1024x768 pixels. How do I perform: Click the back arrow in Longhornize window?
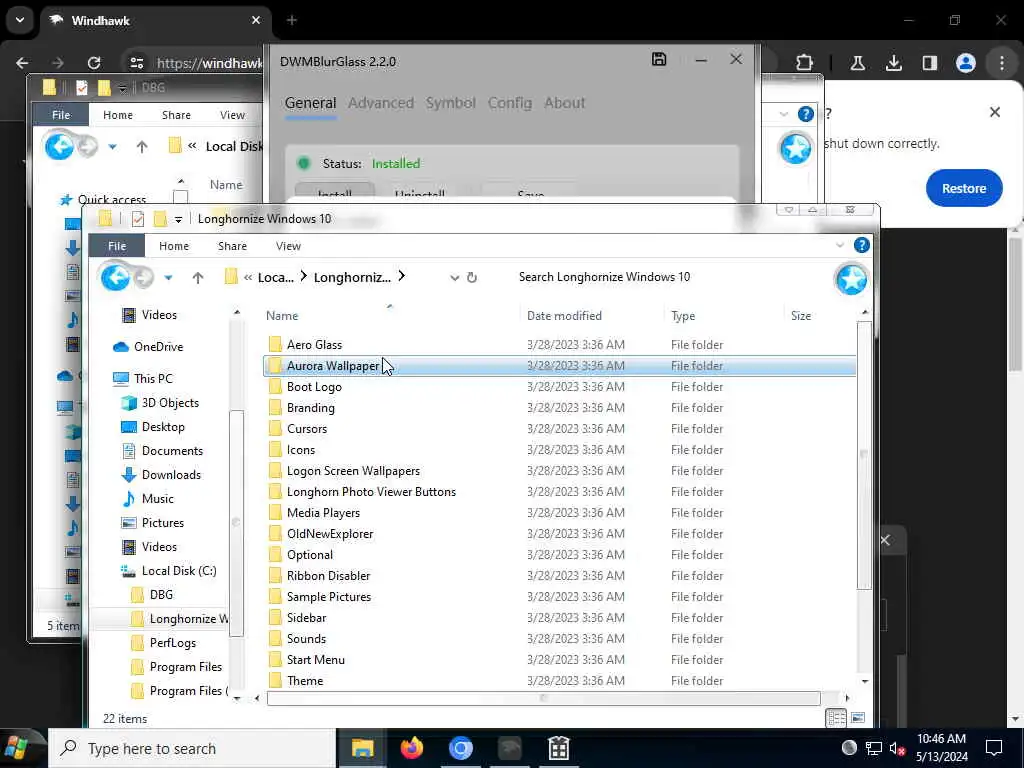click(x=116, y=278)
